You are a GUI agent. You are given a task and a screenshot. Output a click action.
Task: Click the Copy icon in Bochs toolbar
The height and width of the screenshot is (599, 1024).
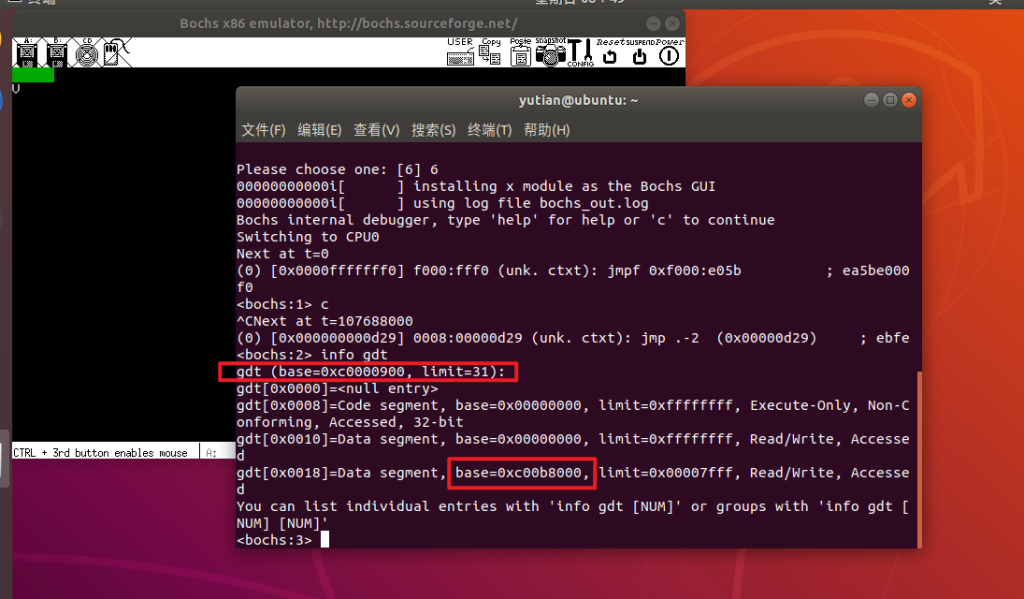click(x=490, y=52)
